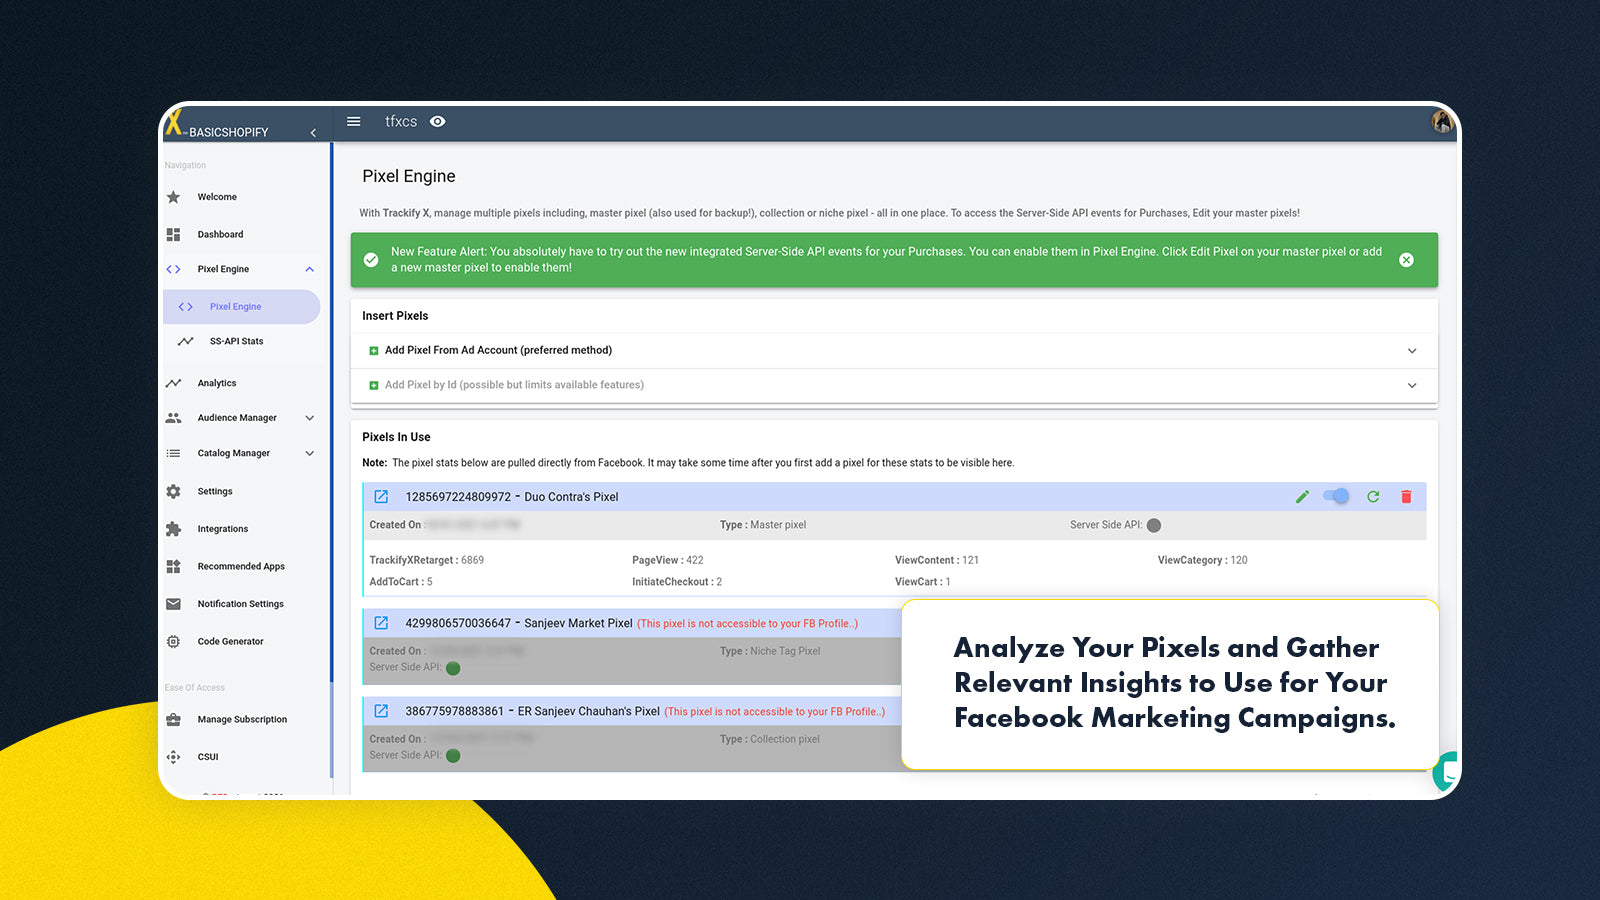The width and height of the screenshot is (1600, 900).
Task: Delete Duo Contra's Pixel
Action: [1406, 497]
